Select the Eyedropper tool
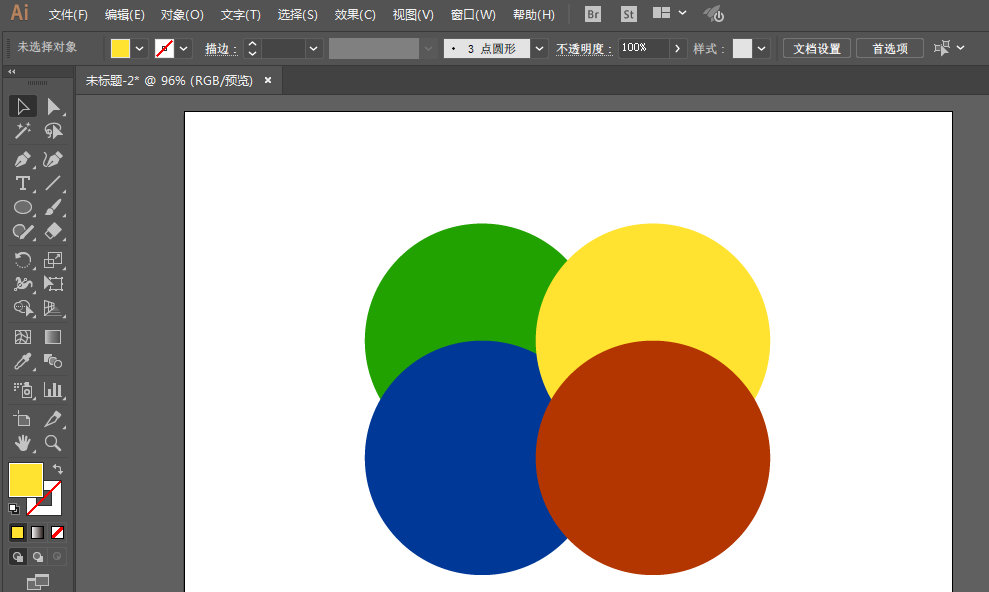The width and height of the screenshot is (989, 592). click(23, 361)
